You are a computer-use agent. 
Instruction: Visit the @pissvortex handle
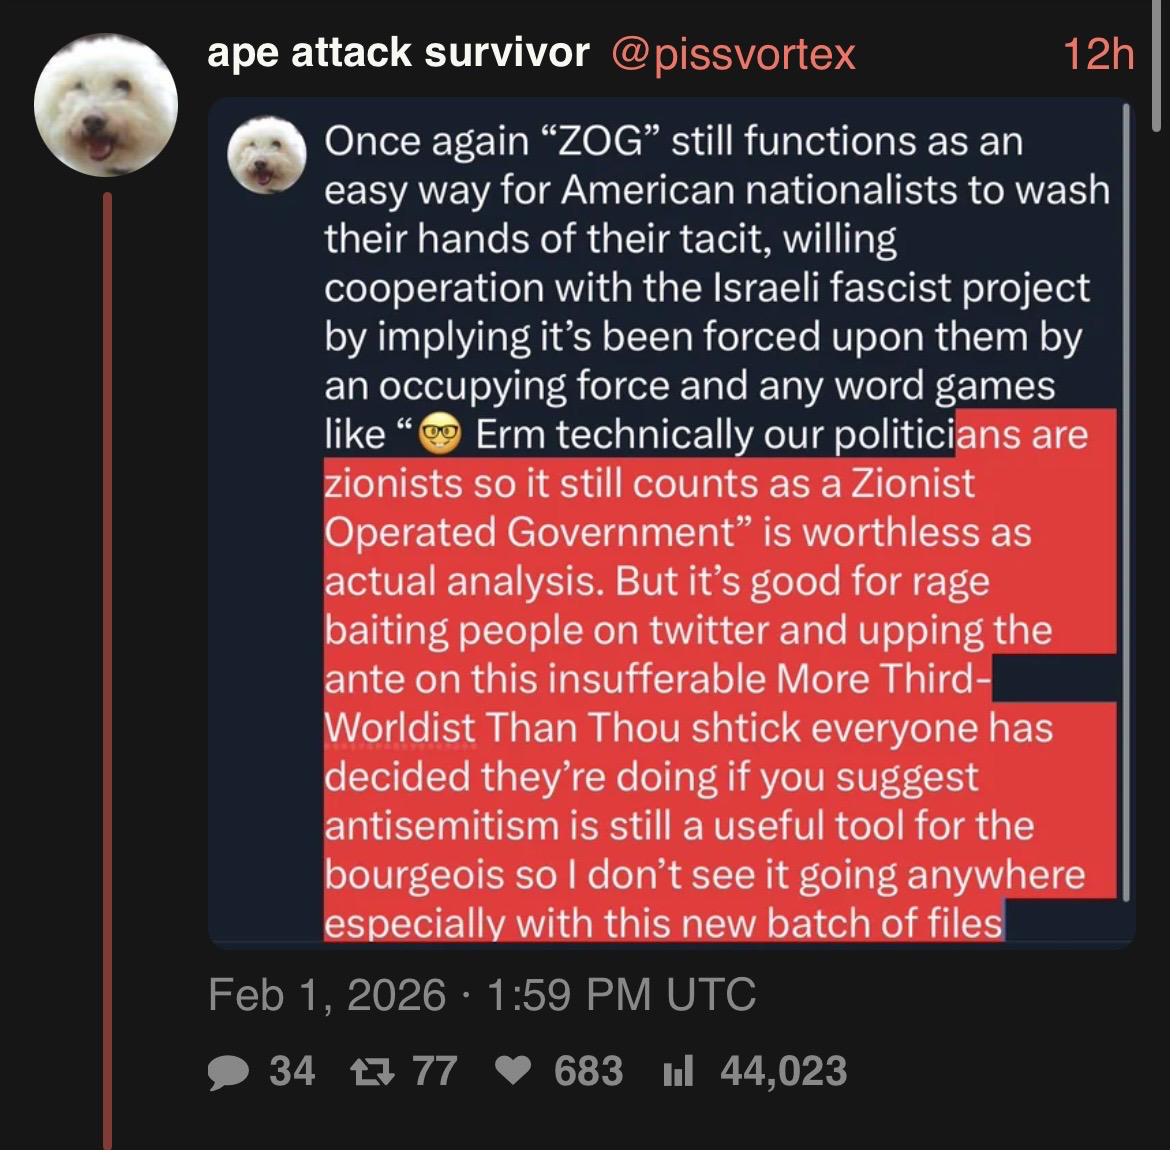point(733,54)
